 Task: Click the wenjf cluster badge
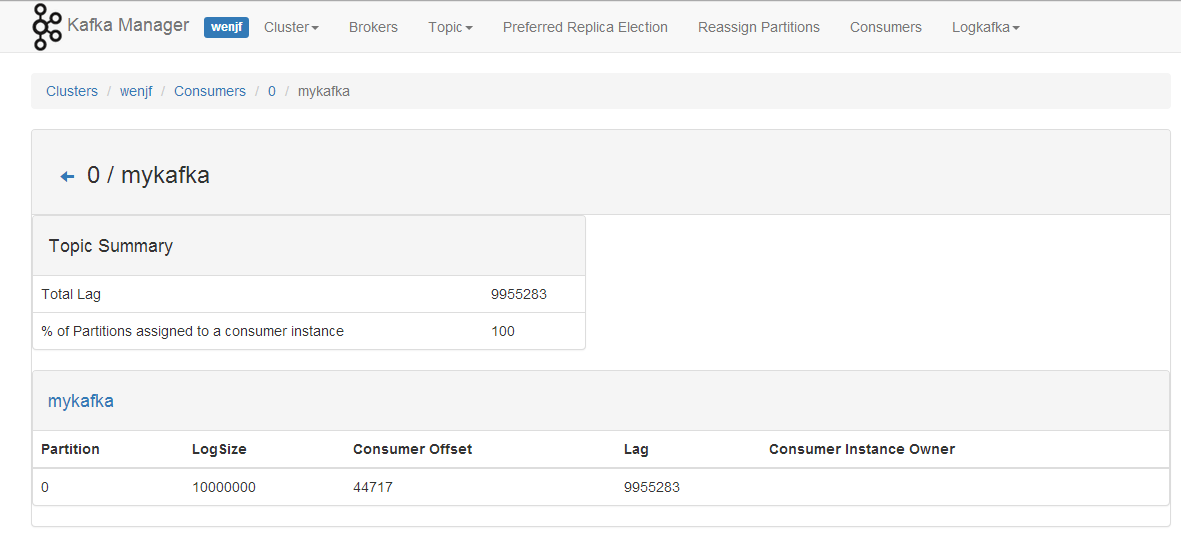click(x=226, y=27)
